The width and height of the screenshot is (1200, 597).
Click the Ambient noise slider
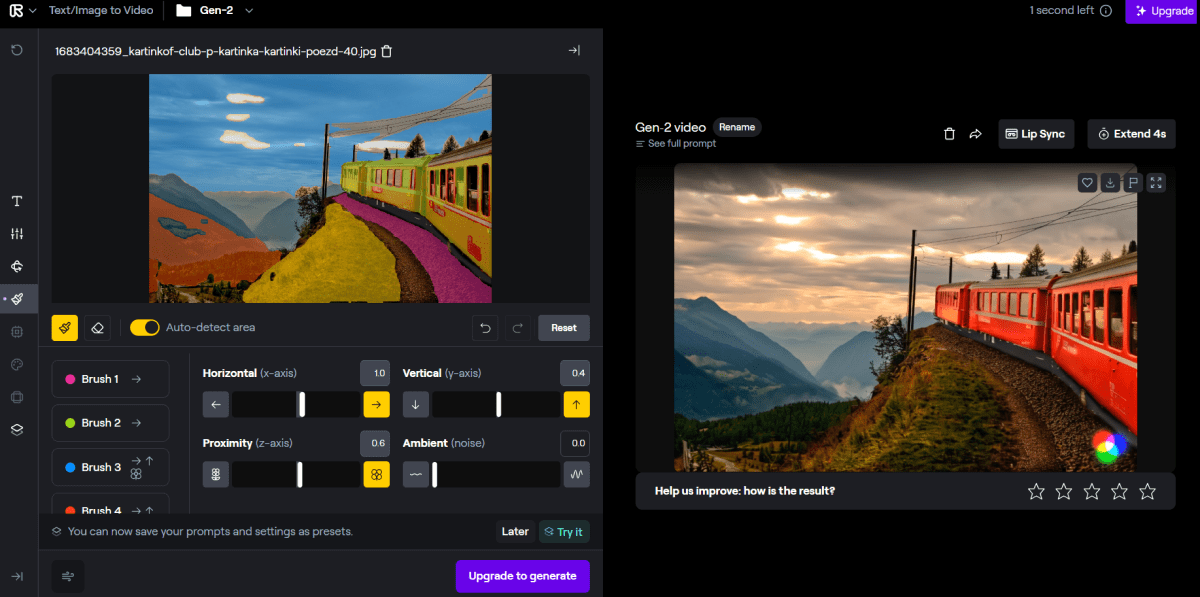pyautogui.click(x=495, y=474)
